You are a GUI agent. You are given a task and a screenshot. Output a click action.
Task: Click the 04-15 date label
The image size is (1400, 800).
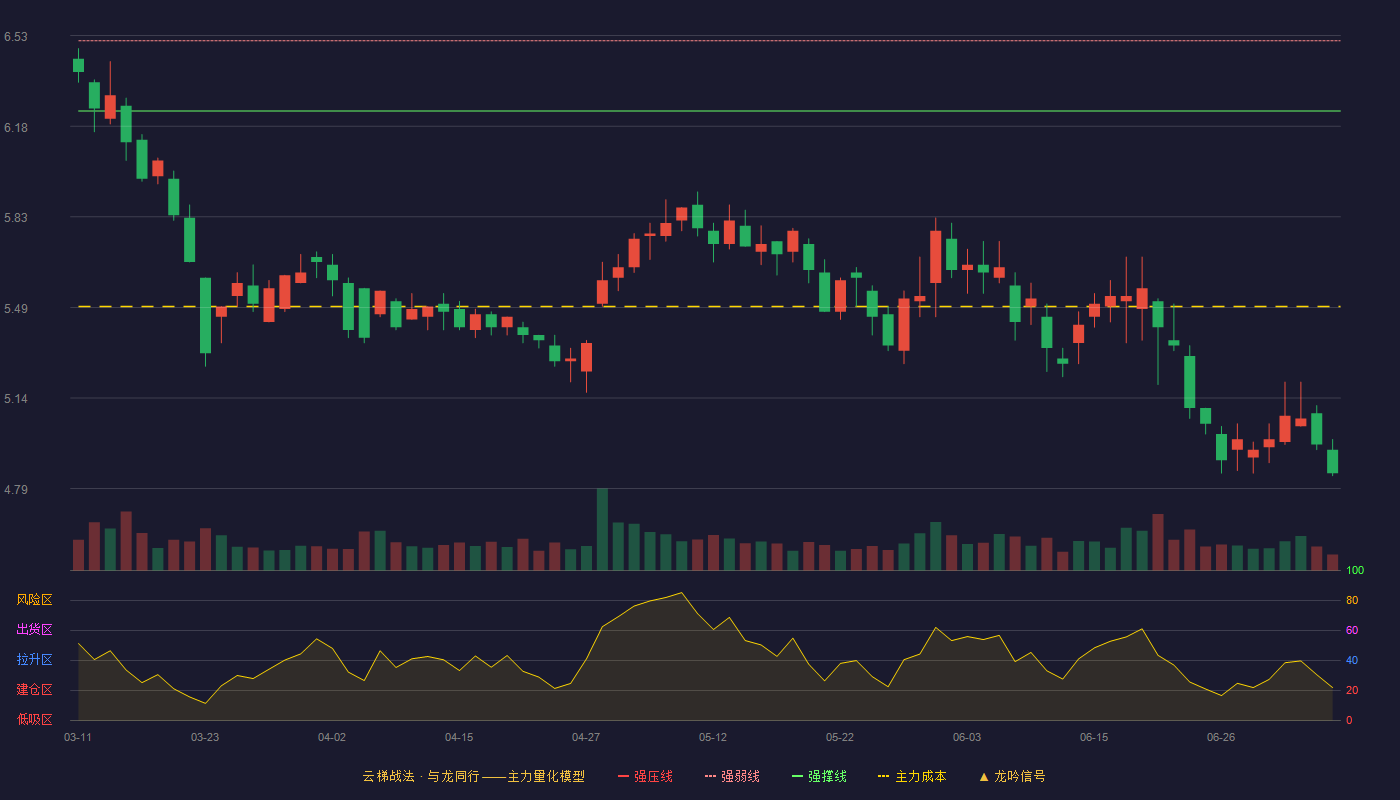tap(459, 737)
